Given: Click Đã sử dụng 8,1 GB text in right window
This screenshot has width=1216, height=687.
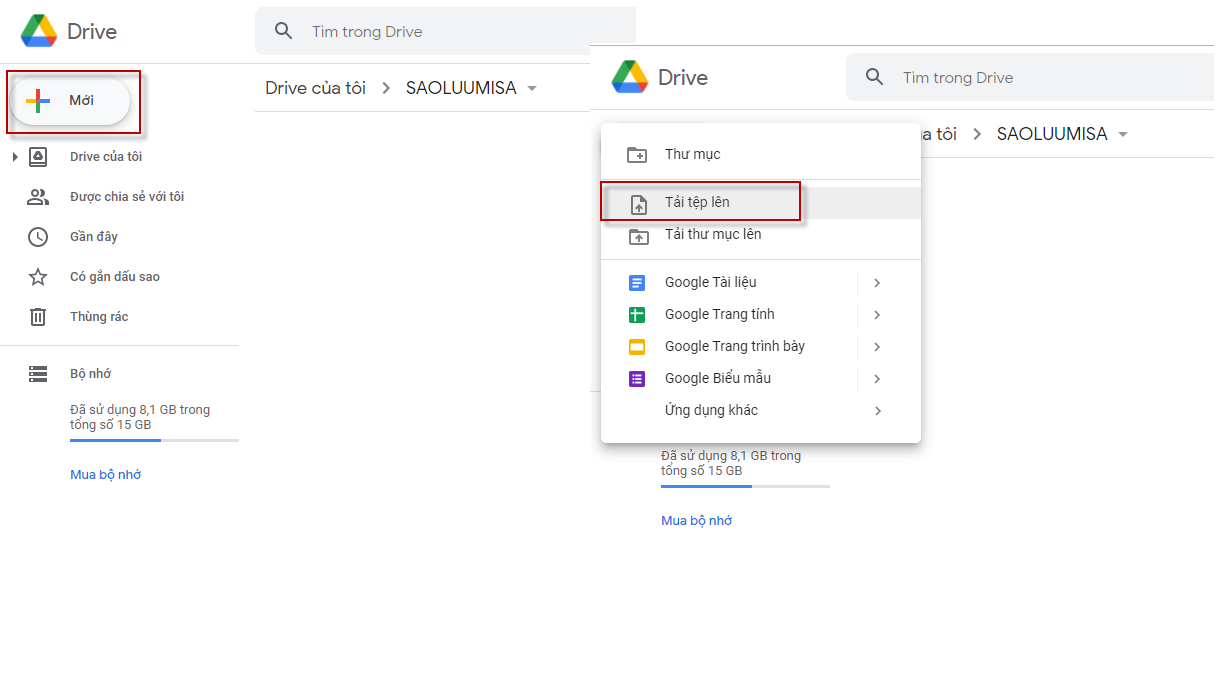Looking at the screenshot, I should [731, 463].
